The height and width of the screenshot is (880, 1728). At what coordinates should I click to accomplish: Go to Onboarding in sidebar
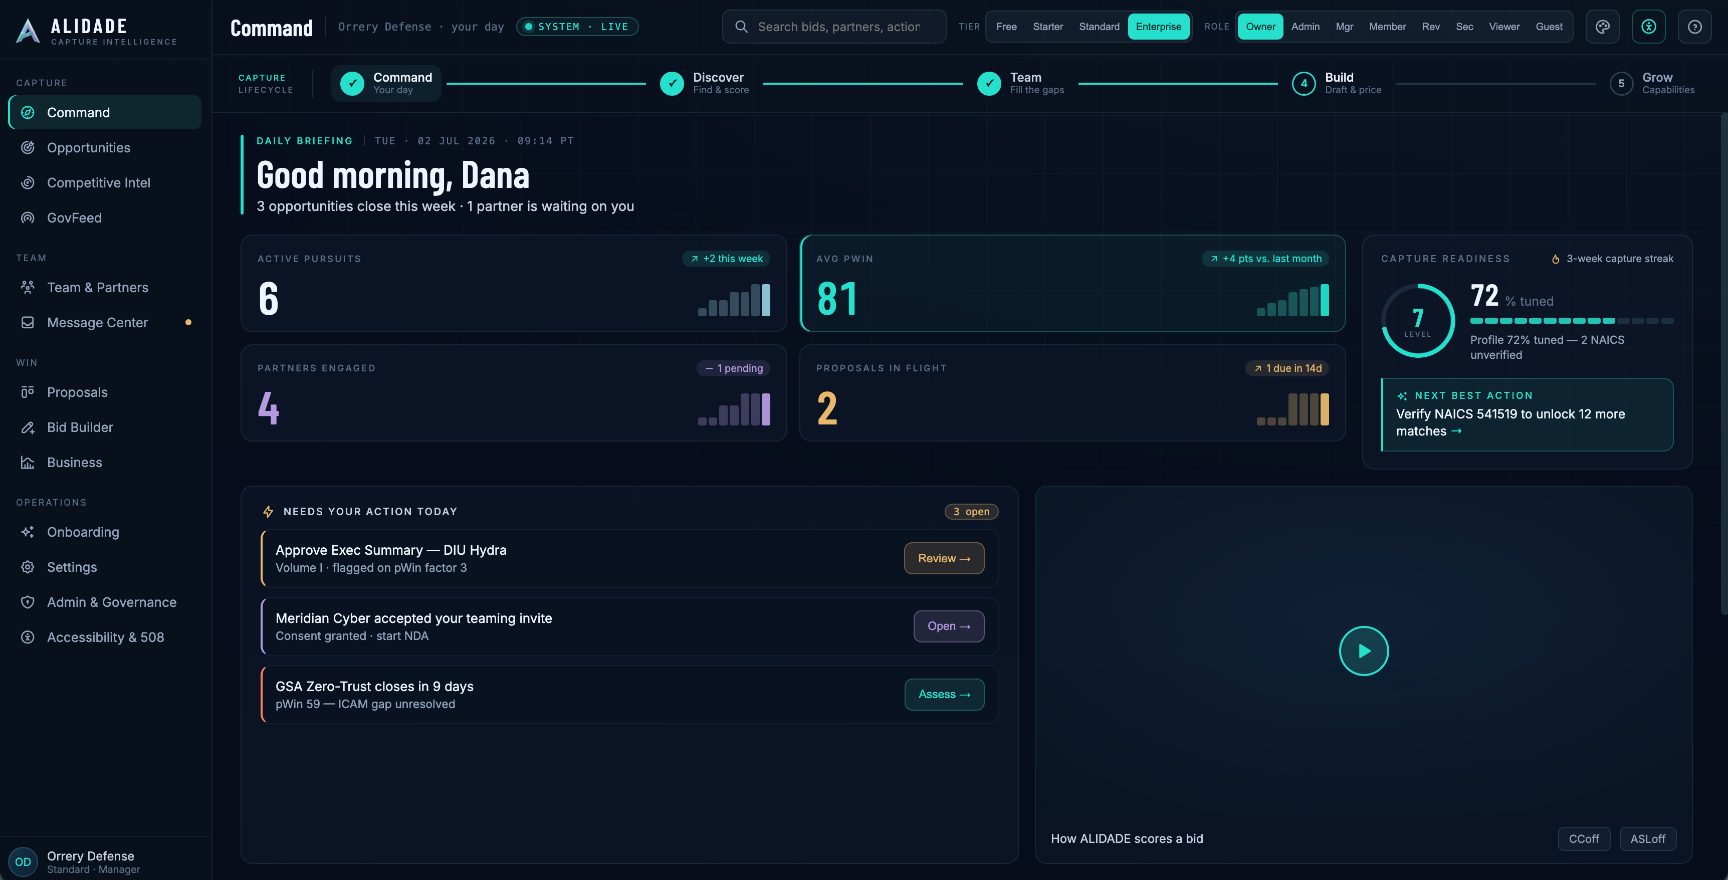104,533
